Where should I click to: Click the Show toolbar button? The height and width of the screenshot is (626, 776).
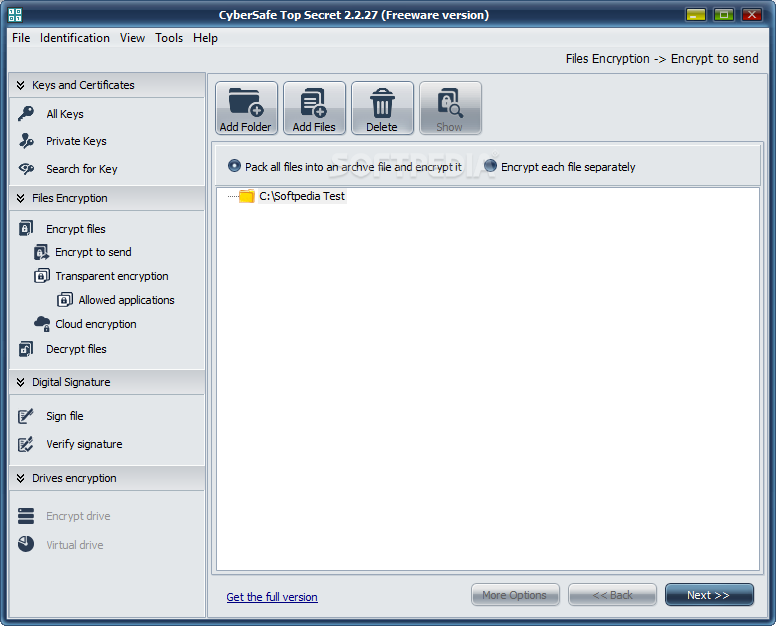[450, 108]
